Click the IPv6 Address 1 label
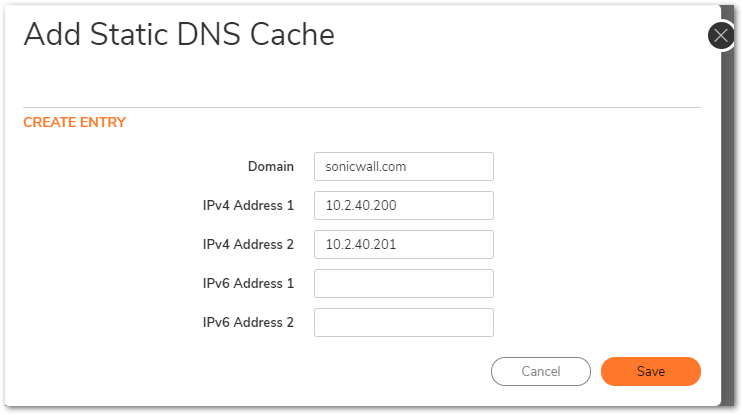Image resolution: width=743 pixels, height=415 pixels. tap(248, 283)
